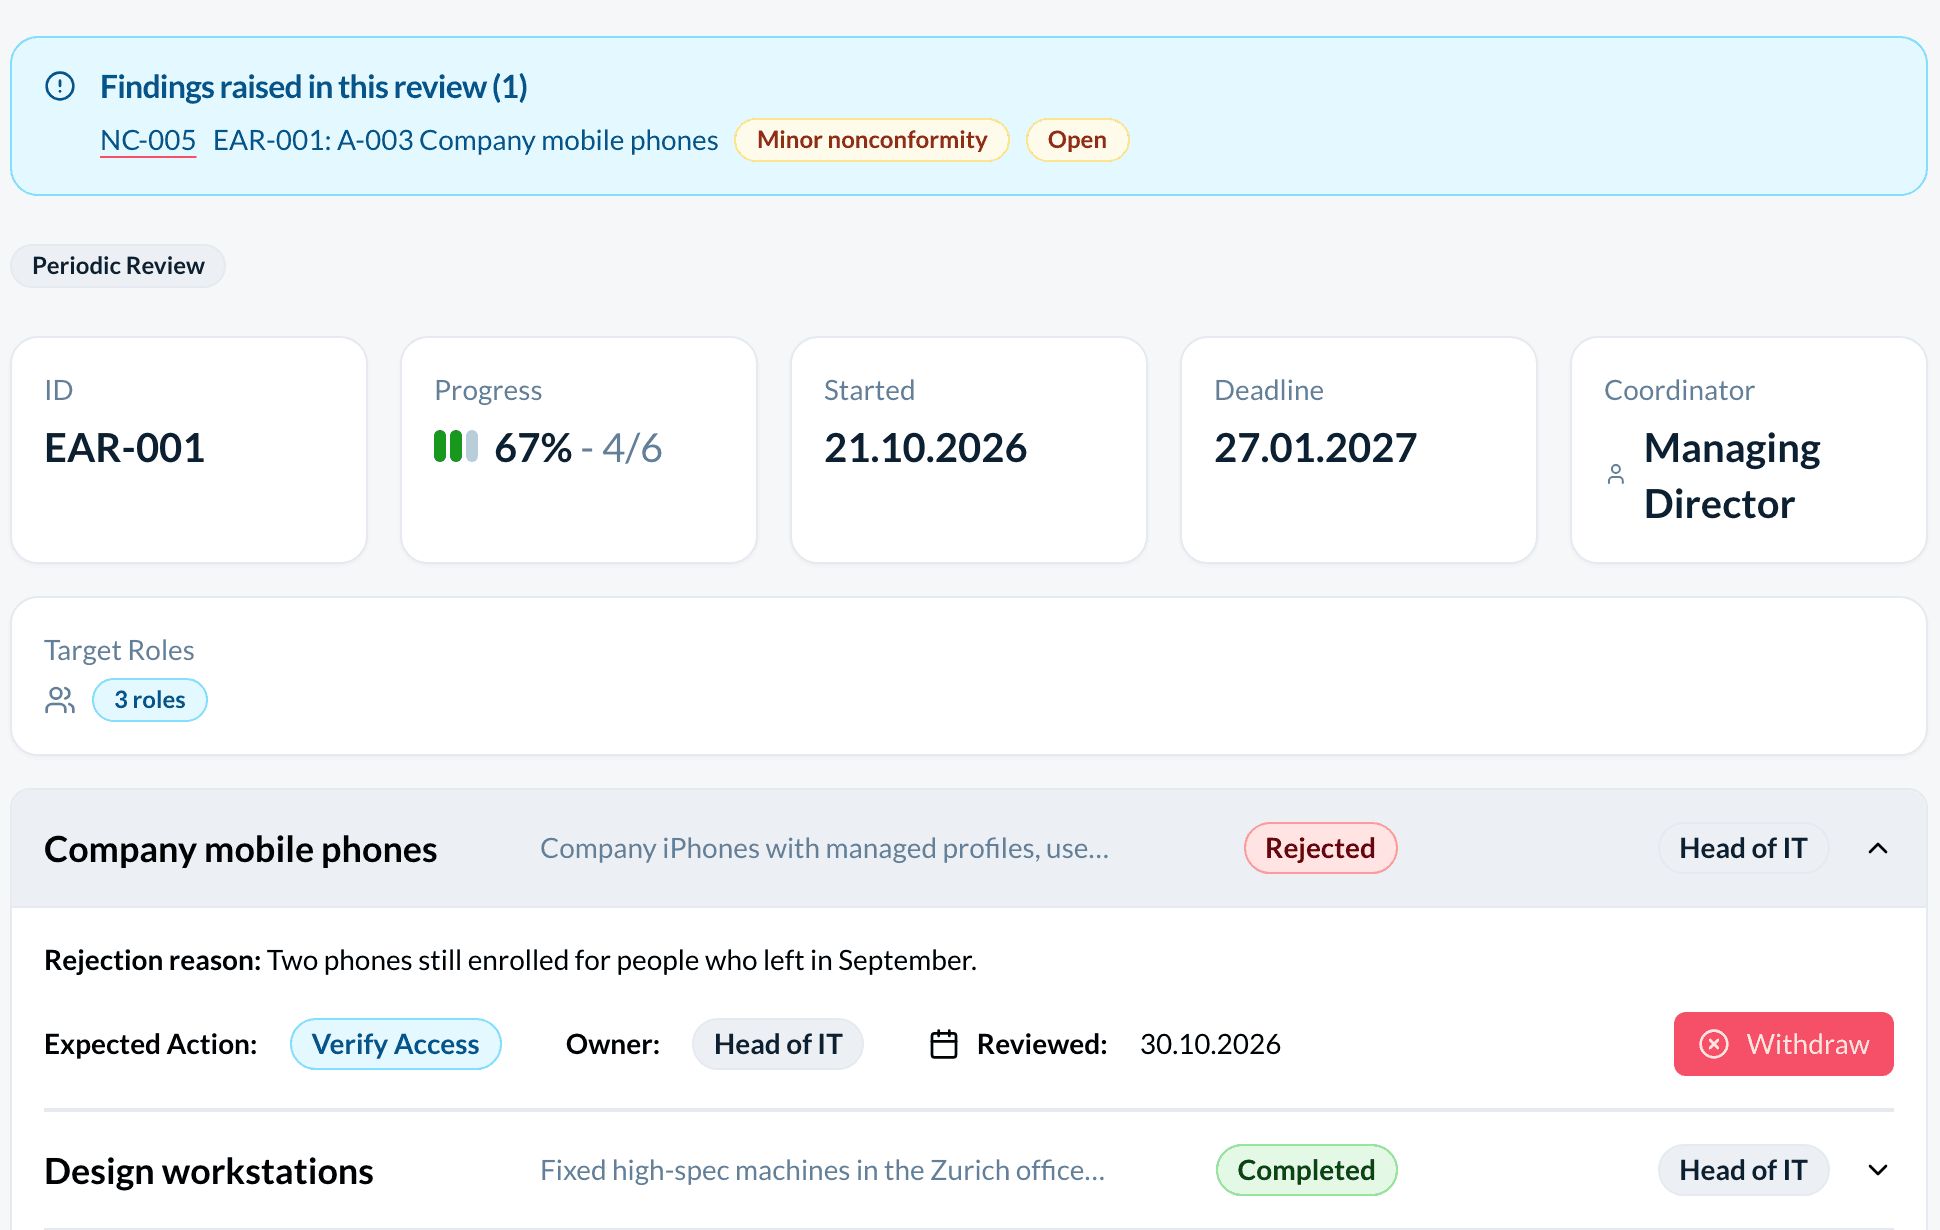Click the reviewed date 30.10.2026
This screenshot has width=1940, height=1230.
(1210, 1044)
